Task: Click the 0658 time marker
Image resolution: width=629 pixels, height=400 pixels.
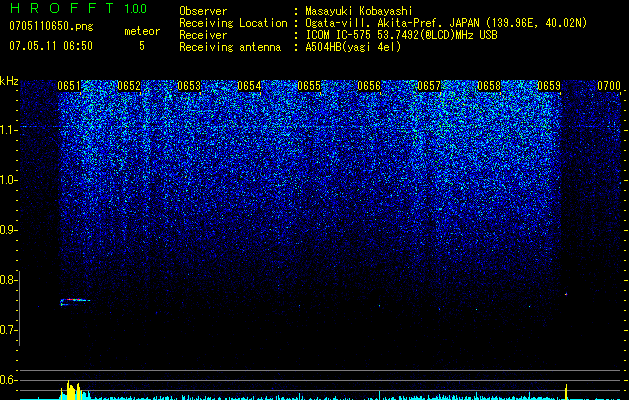Action: 489,86
